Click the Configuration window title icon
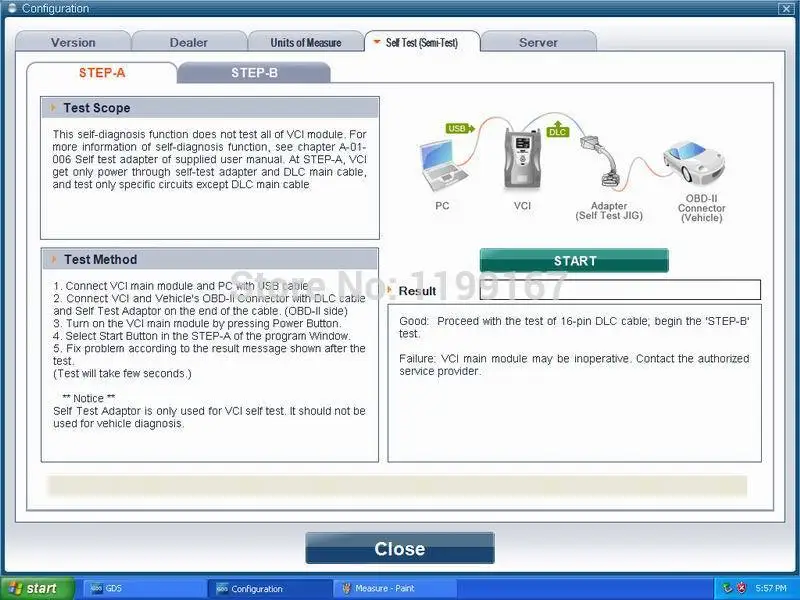Screen dimensions: 800x600 point(12,8)
